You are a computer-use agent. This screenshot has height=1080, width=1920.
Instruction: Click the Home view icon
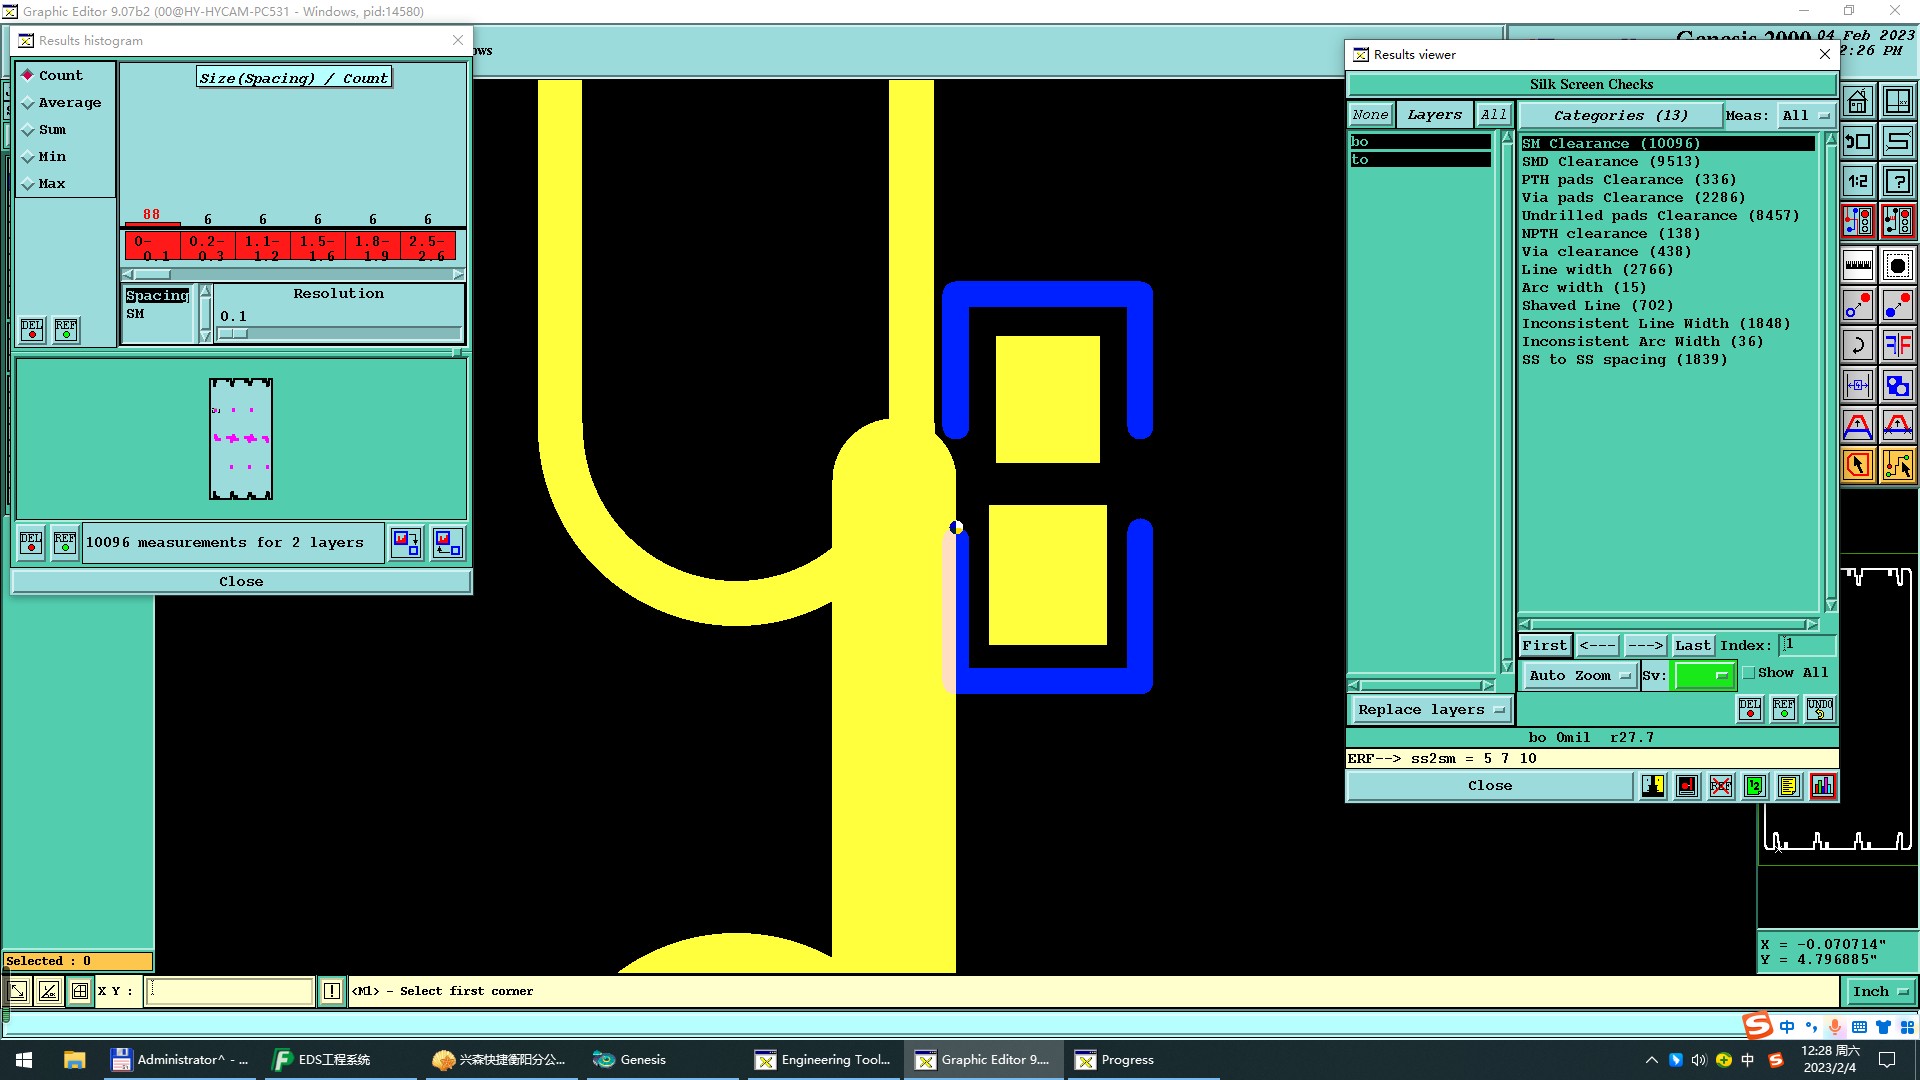click(1857, 102)
